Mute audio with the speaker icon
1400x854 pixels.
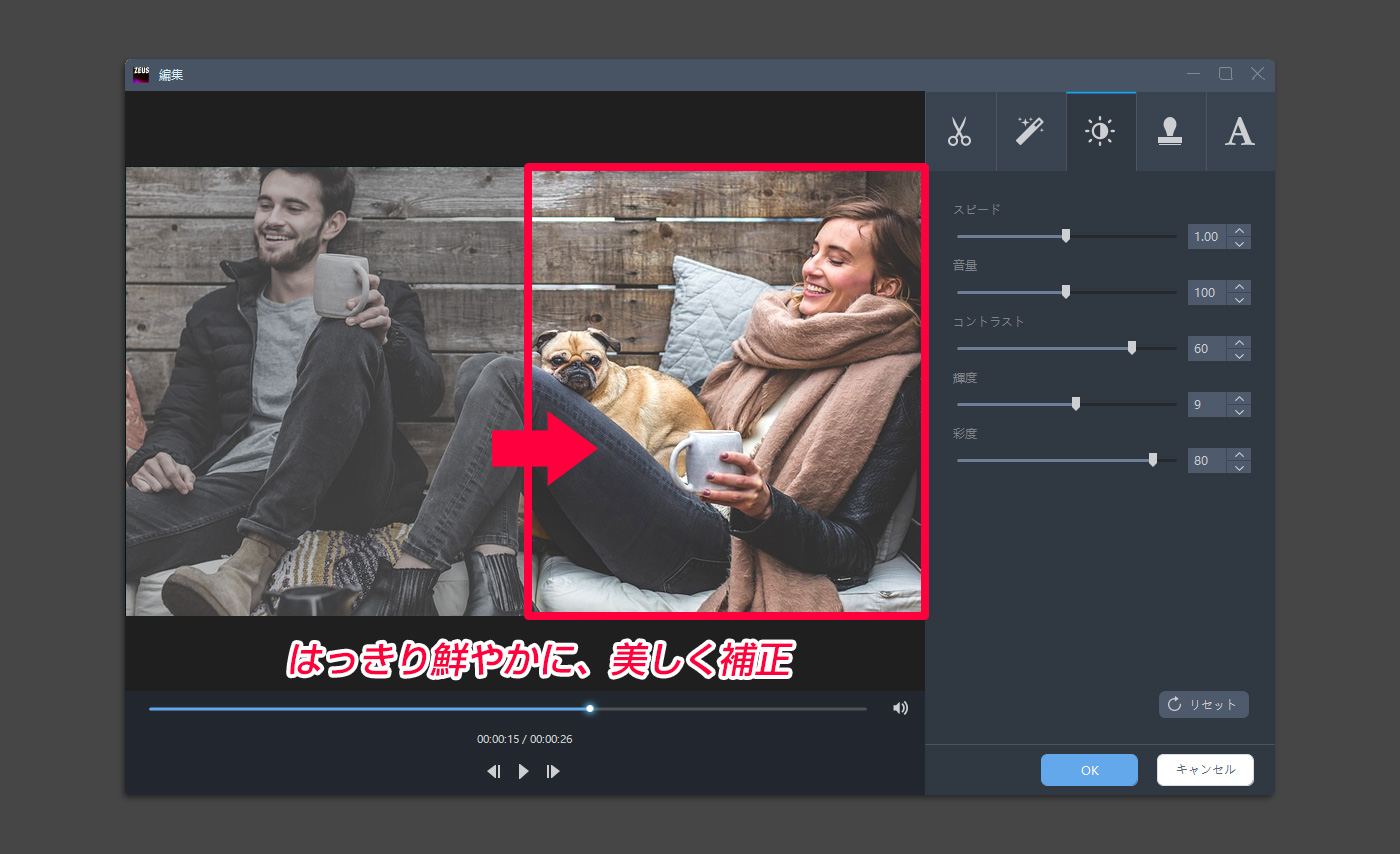(x=900, y=708)
